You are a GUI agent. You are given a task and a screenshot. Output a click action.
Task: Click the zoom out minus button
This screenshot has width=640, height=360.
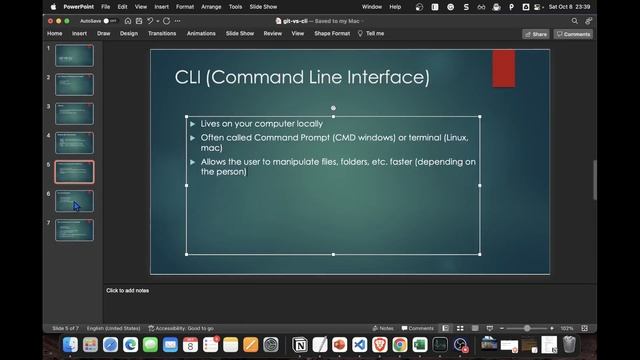pyautogui.click(x=502, y=328)
